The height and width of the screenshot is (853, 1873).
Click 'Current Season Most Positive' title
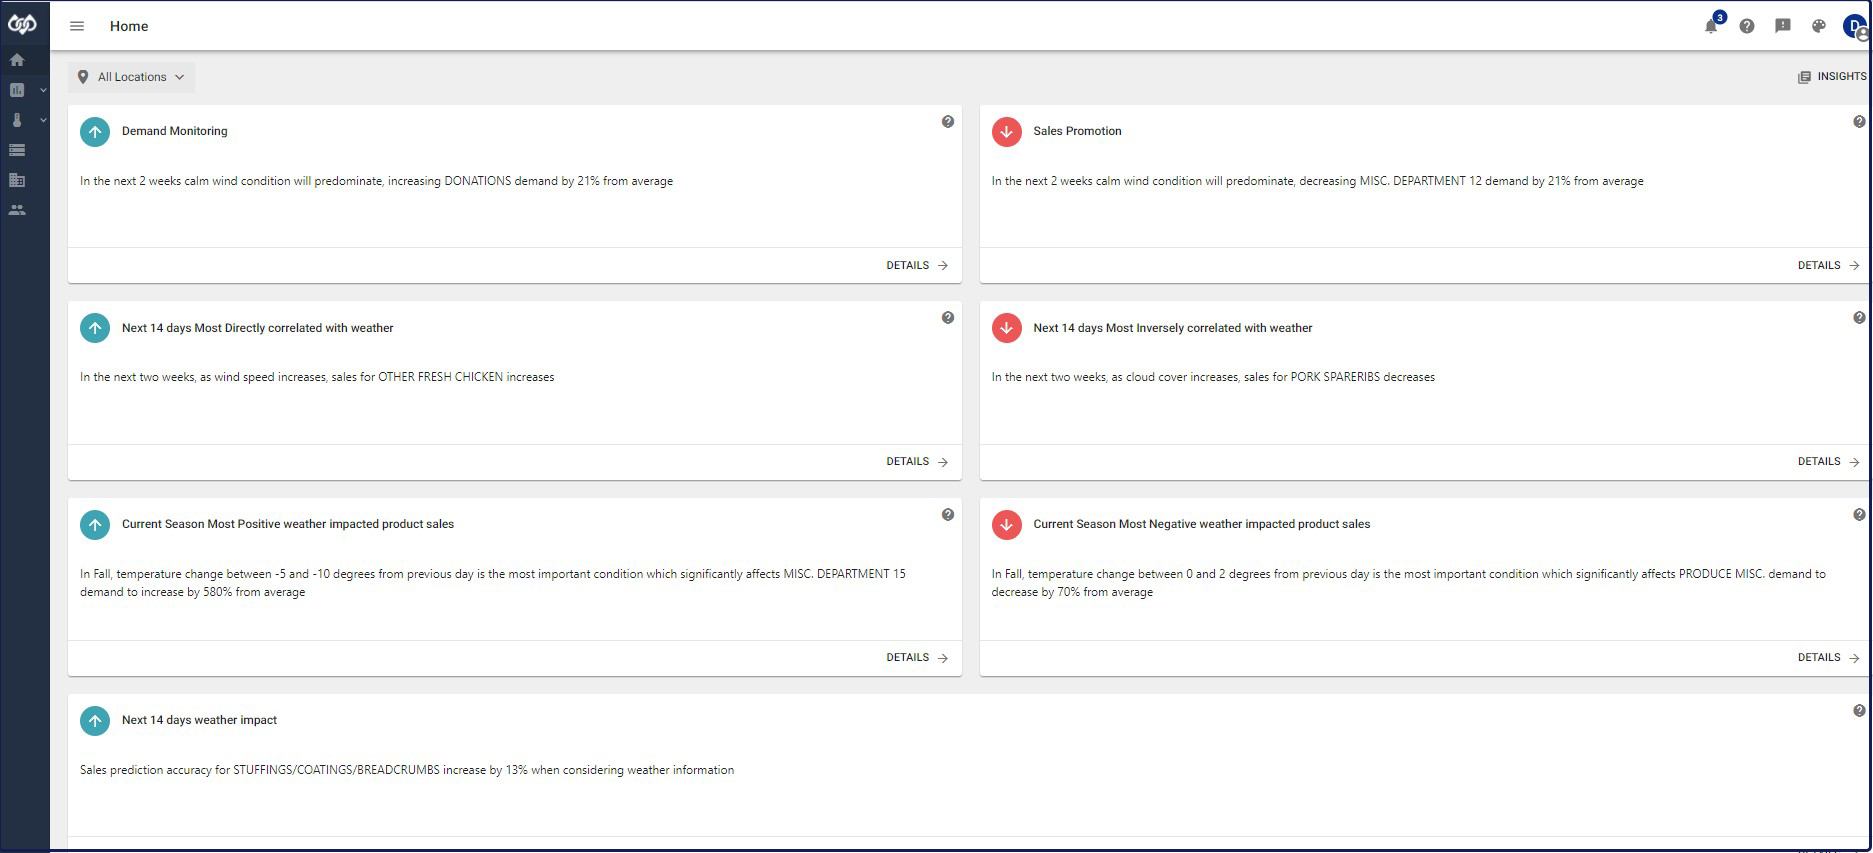288,524
